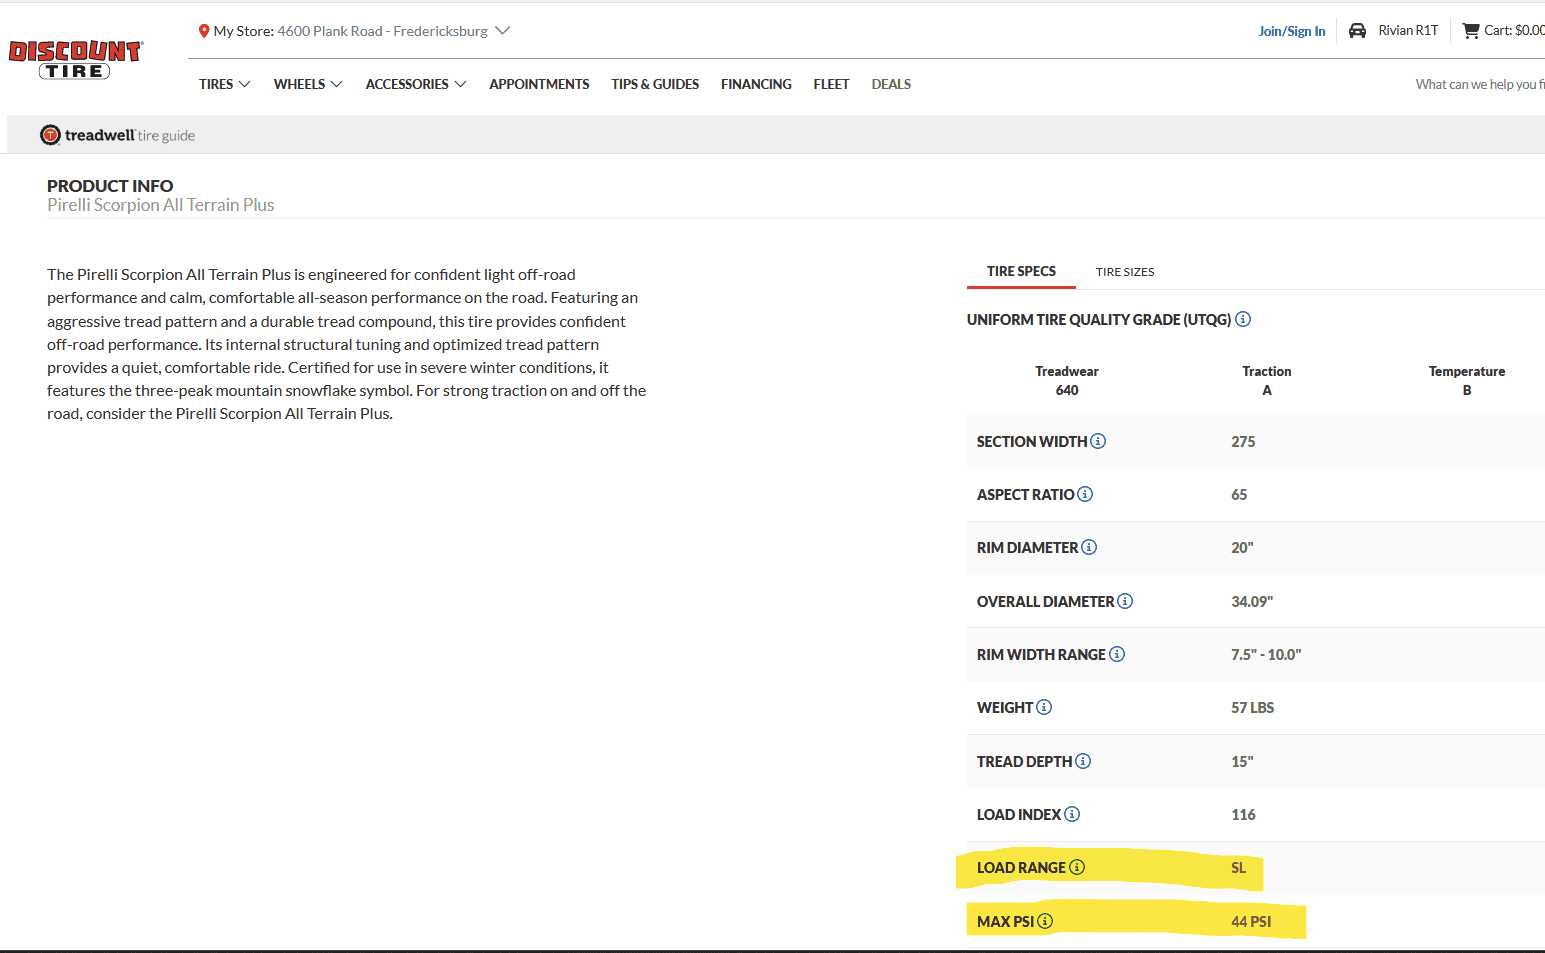
Task: Click the overall diameter value 34.09"
Action: [x=1252, y=601]
